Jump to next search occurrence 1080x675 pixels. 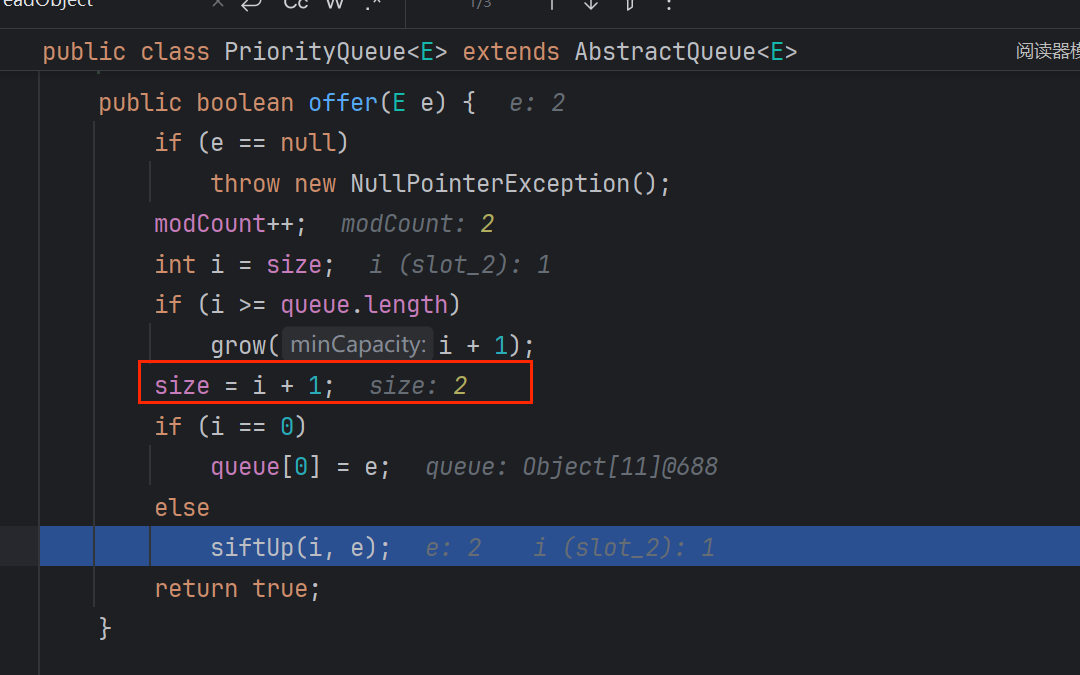point(590,4)
